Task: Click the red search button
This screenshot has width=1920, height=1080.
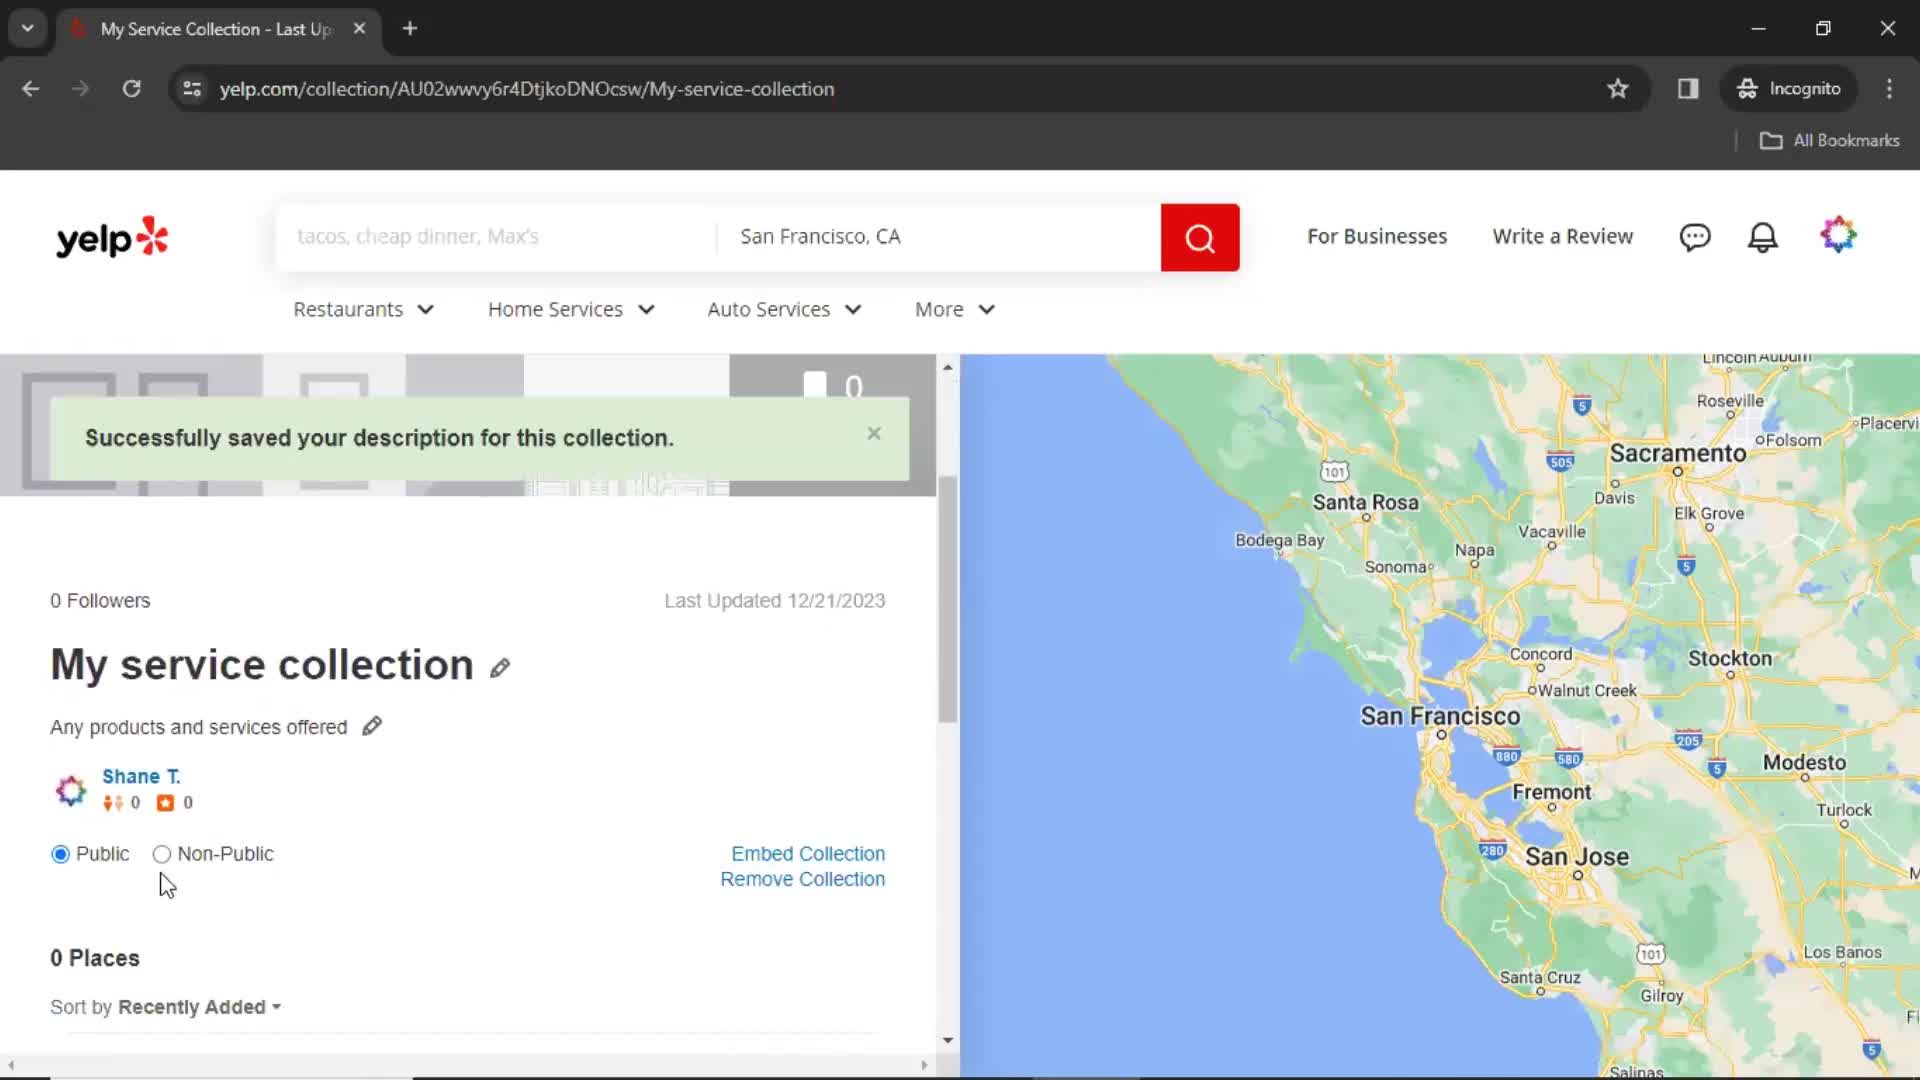Action: (1199, 237)
